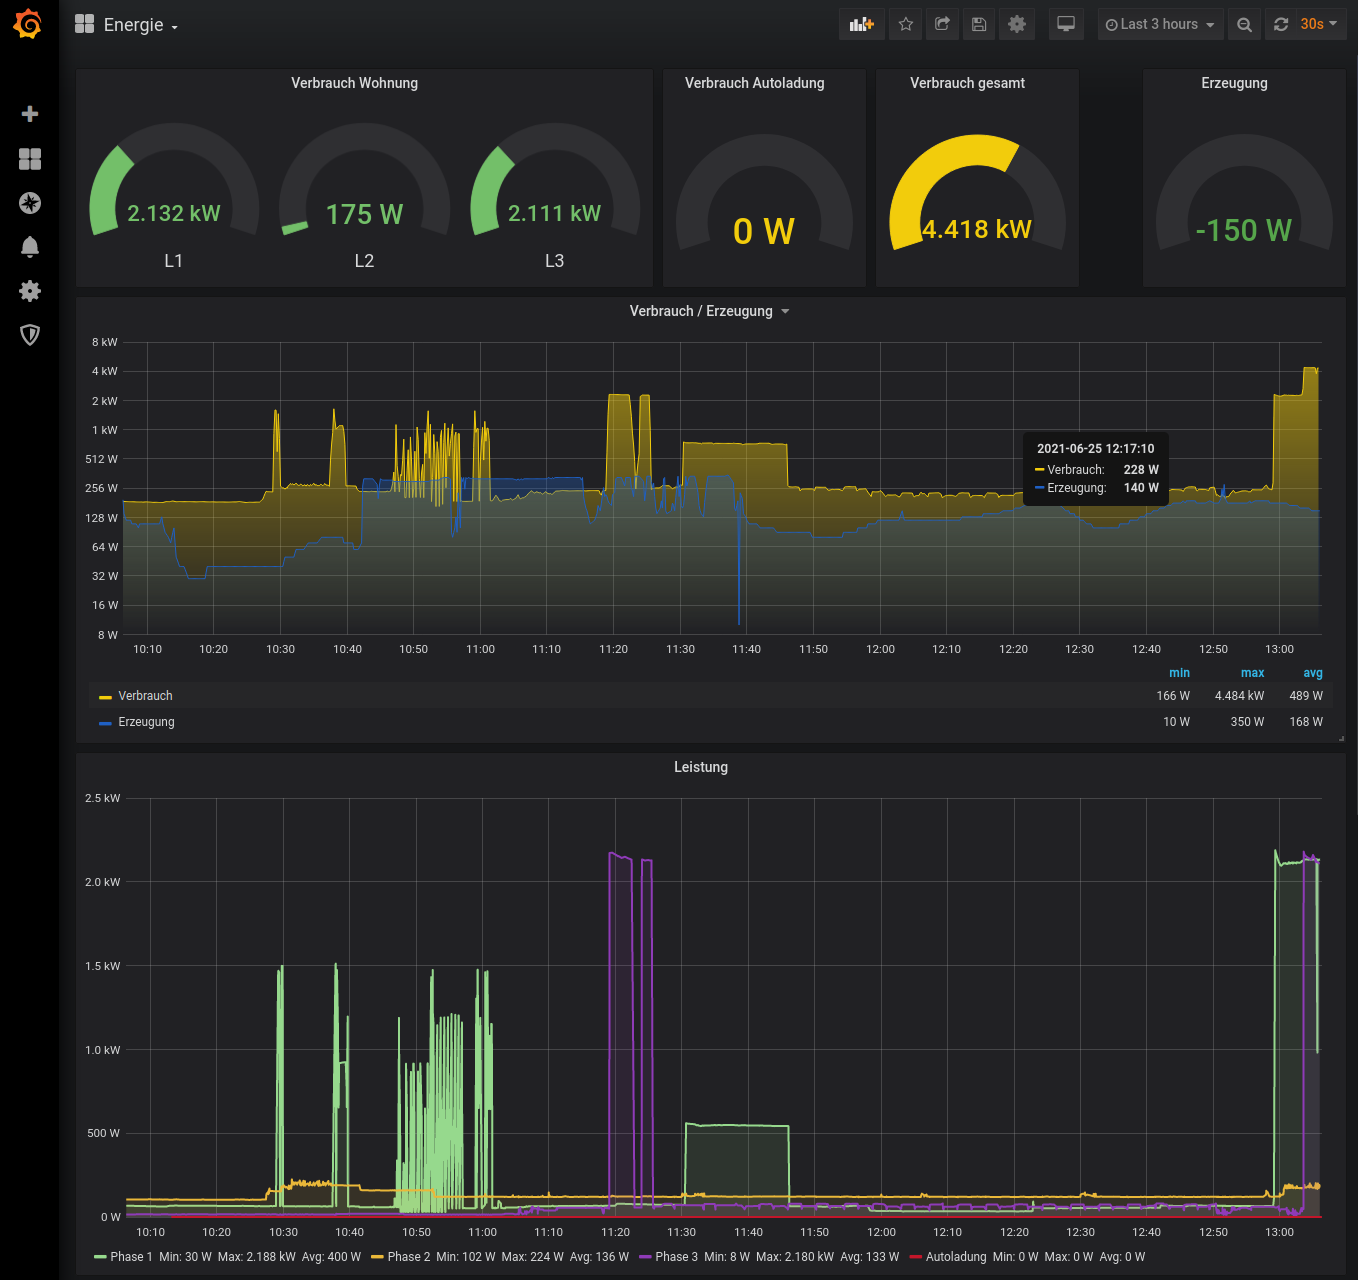Viewport: 1358px width, 1280px height.
Task: Open the Server Admin shield icon
Action: [30, 335]
